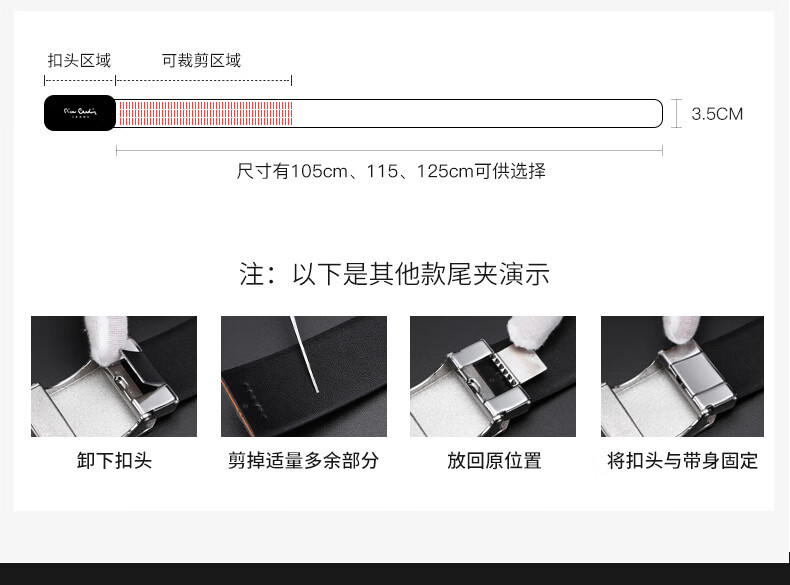The image size is (790, 585).
Task: Click the black bar at page bottom
Action: coord(395,574)
